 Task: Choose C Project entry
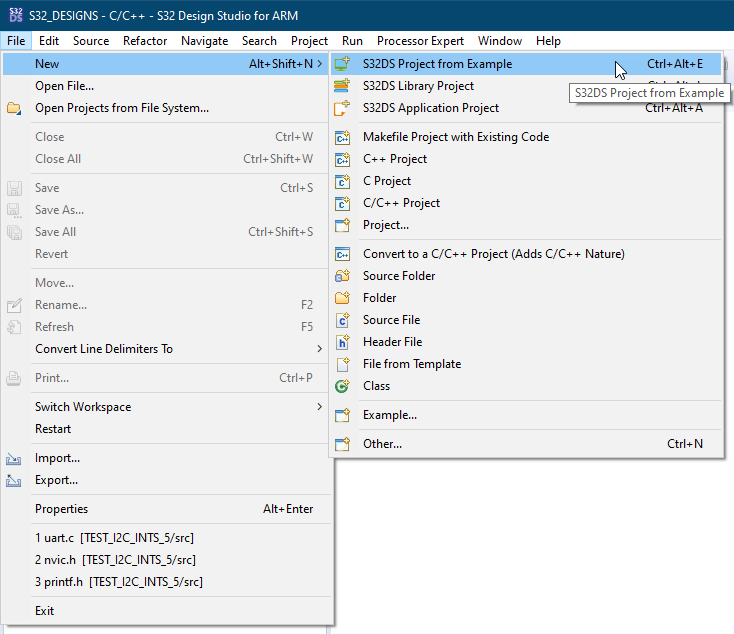pyautogui.click(x=526, y=181)
